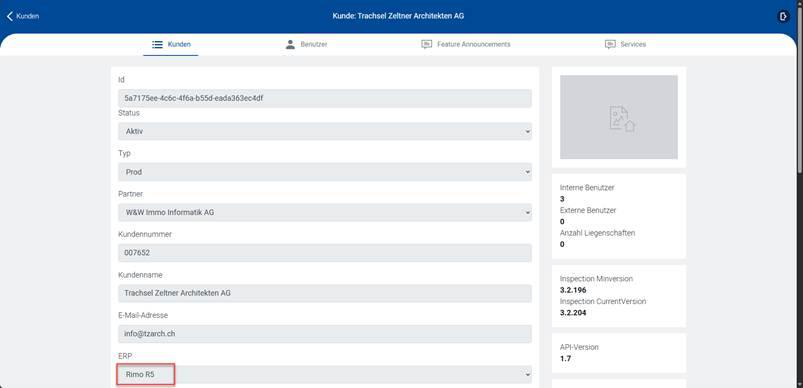This screenshot has height=388, width=803.
Task: Open the Status dropdown showing Aktiv
Action: (325, 132)
